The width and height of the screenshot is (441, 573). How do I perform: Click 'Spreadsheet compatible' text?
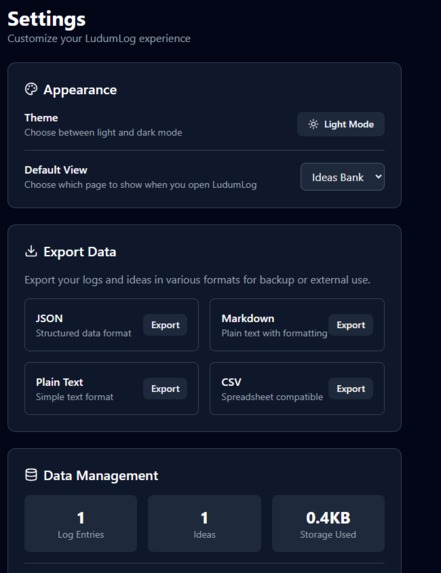(x=272, y=397)
